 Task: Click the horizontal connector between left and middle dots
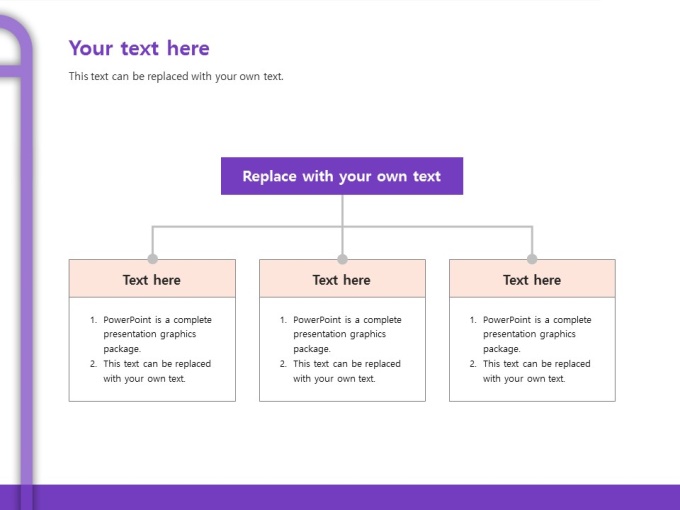click(x=247, y=227)
